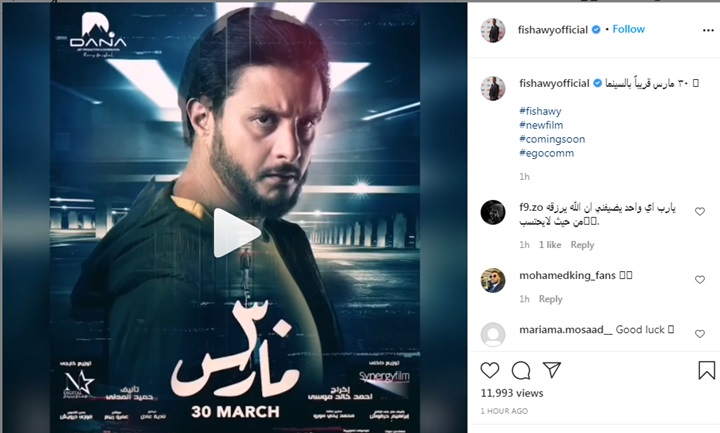Open the #egocomm hashtag
The height and width of the screenshot is (433, 720).
(x=546, y=153)
